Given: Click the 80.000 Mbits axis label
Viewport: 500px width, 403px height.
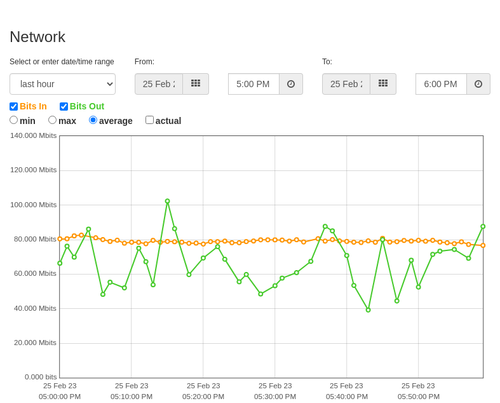Looking at the screenshot, I should coord(35,239).
